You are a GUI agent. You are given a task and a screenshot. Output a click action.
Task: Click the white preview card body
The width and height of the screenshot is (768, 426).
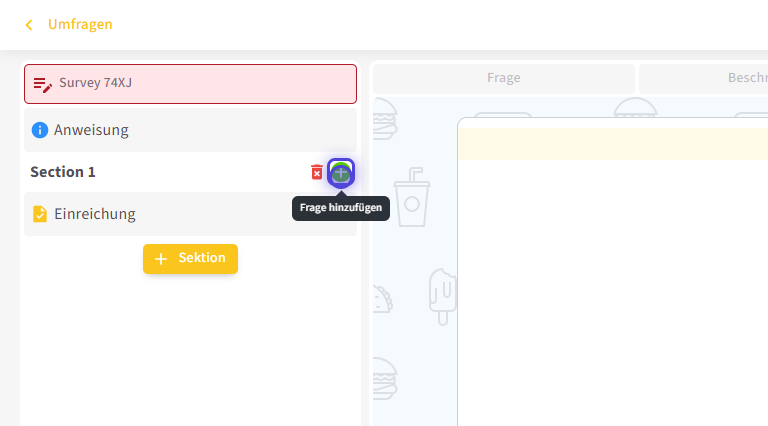tap(612, 290)
